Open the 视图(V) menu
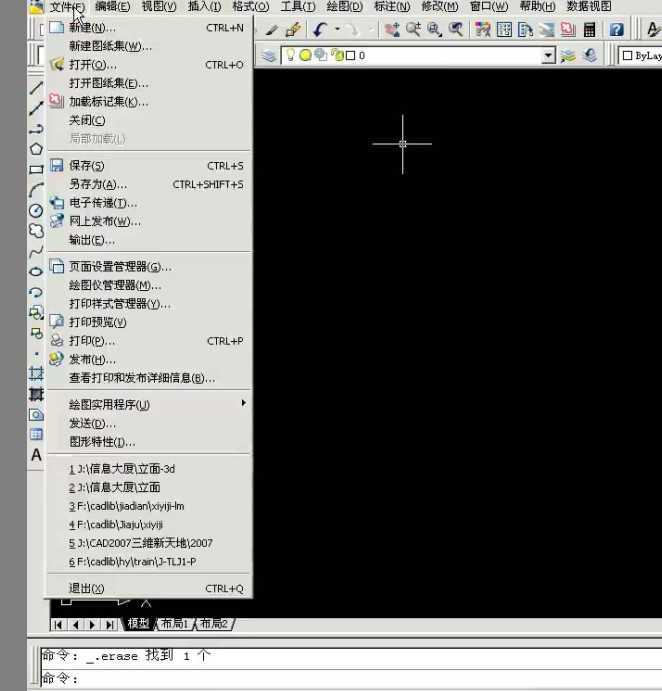 click(x=159, y=6)
